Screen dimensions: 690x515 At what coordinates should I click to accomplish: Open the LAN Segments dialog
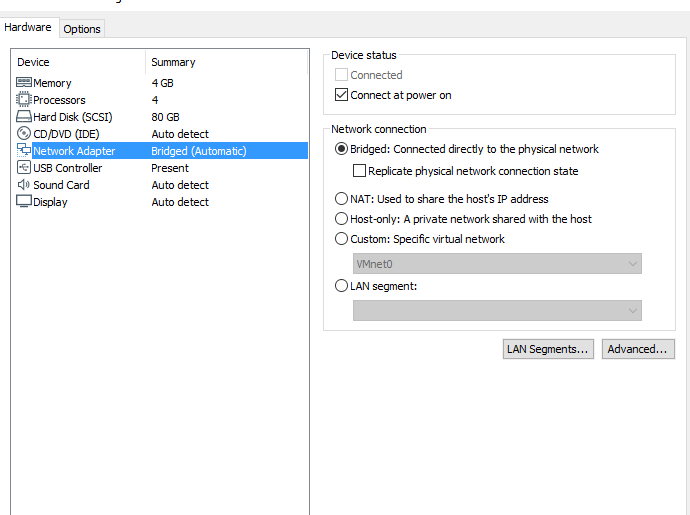(548, 349)
